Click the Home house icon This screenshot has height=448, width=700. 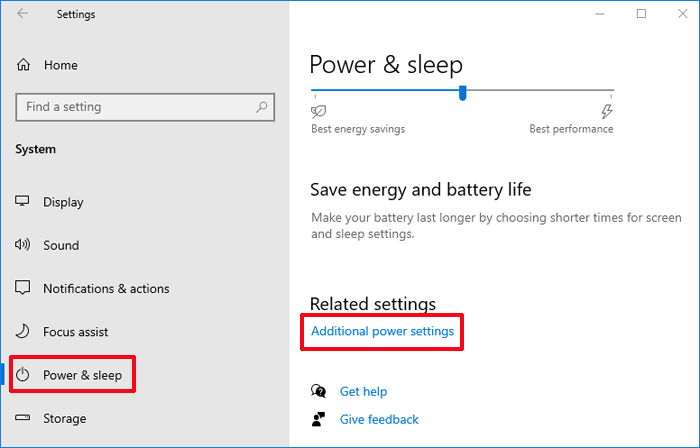(x=23, y=65)
